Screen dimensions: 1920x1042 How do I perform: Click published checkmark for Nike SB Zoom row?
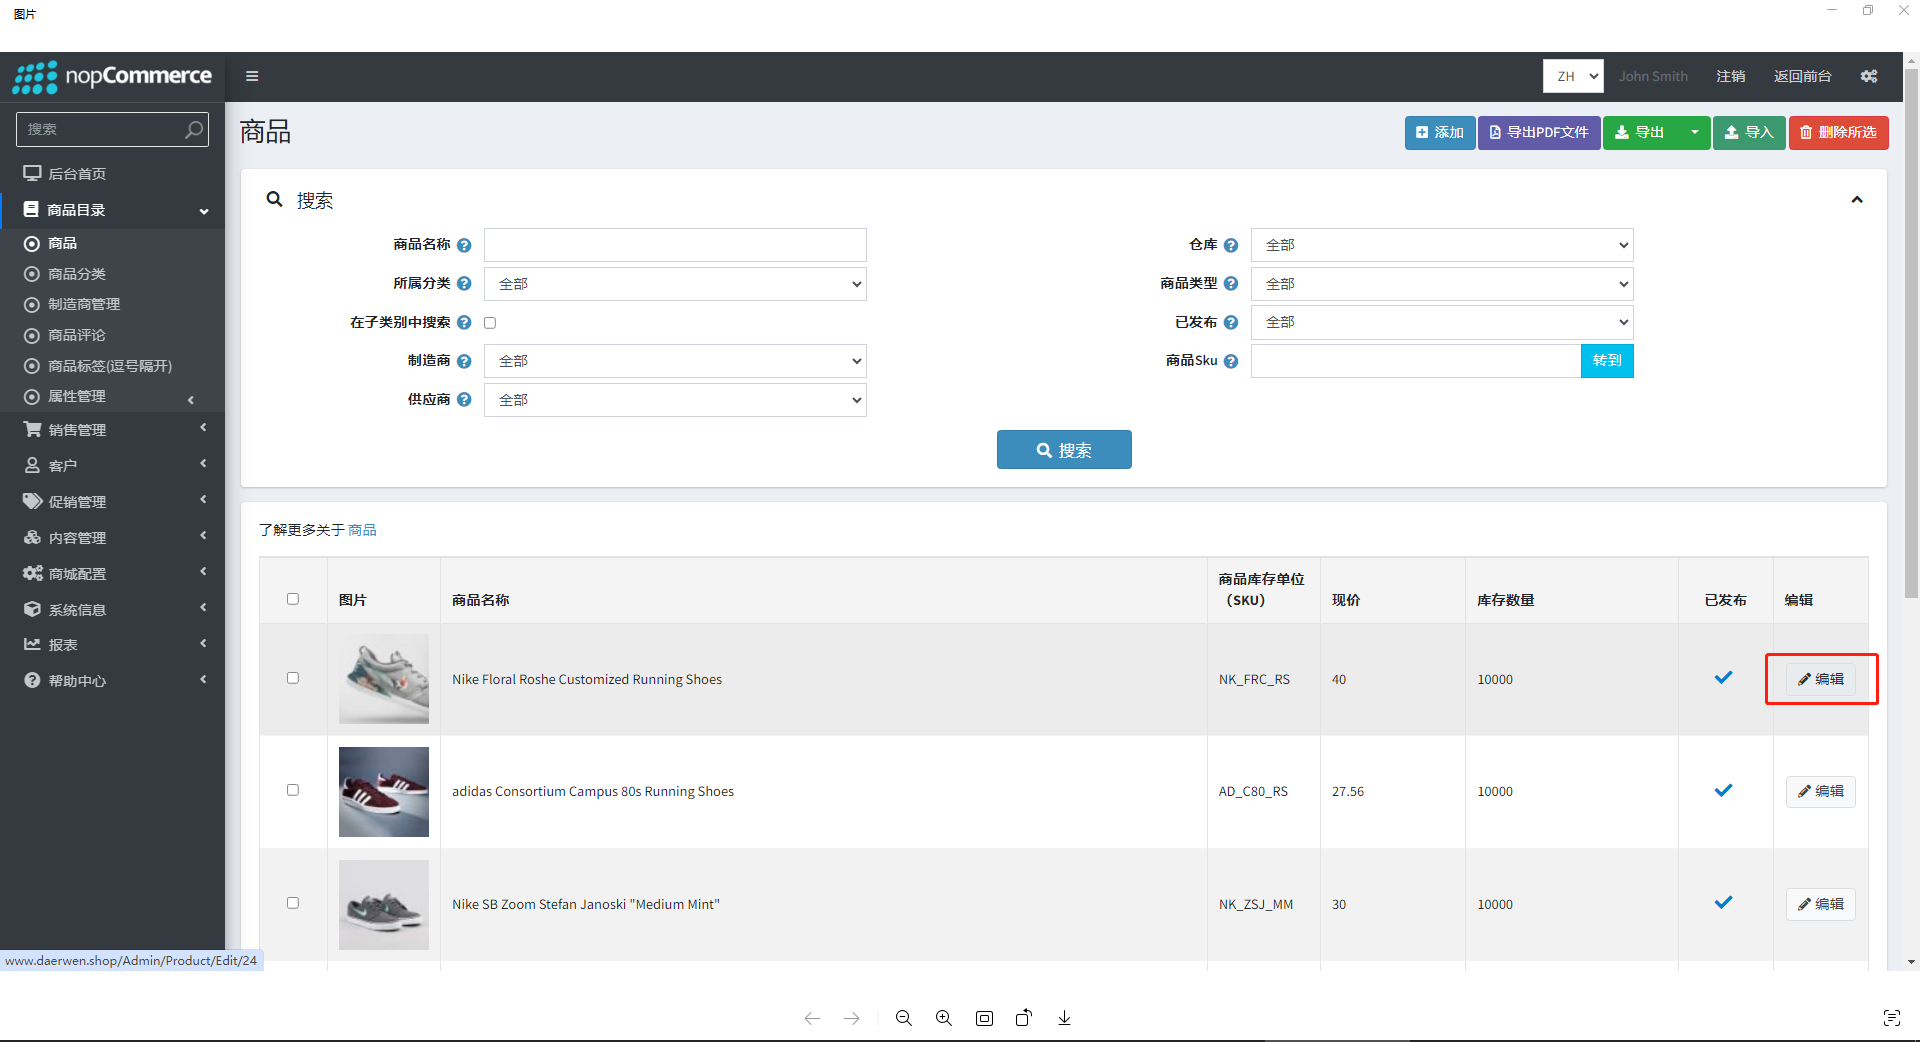tap(1724, 903)
